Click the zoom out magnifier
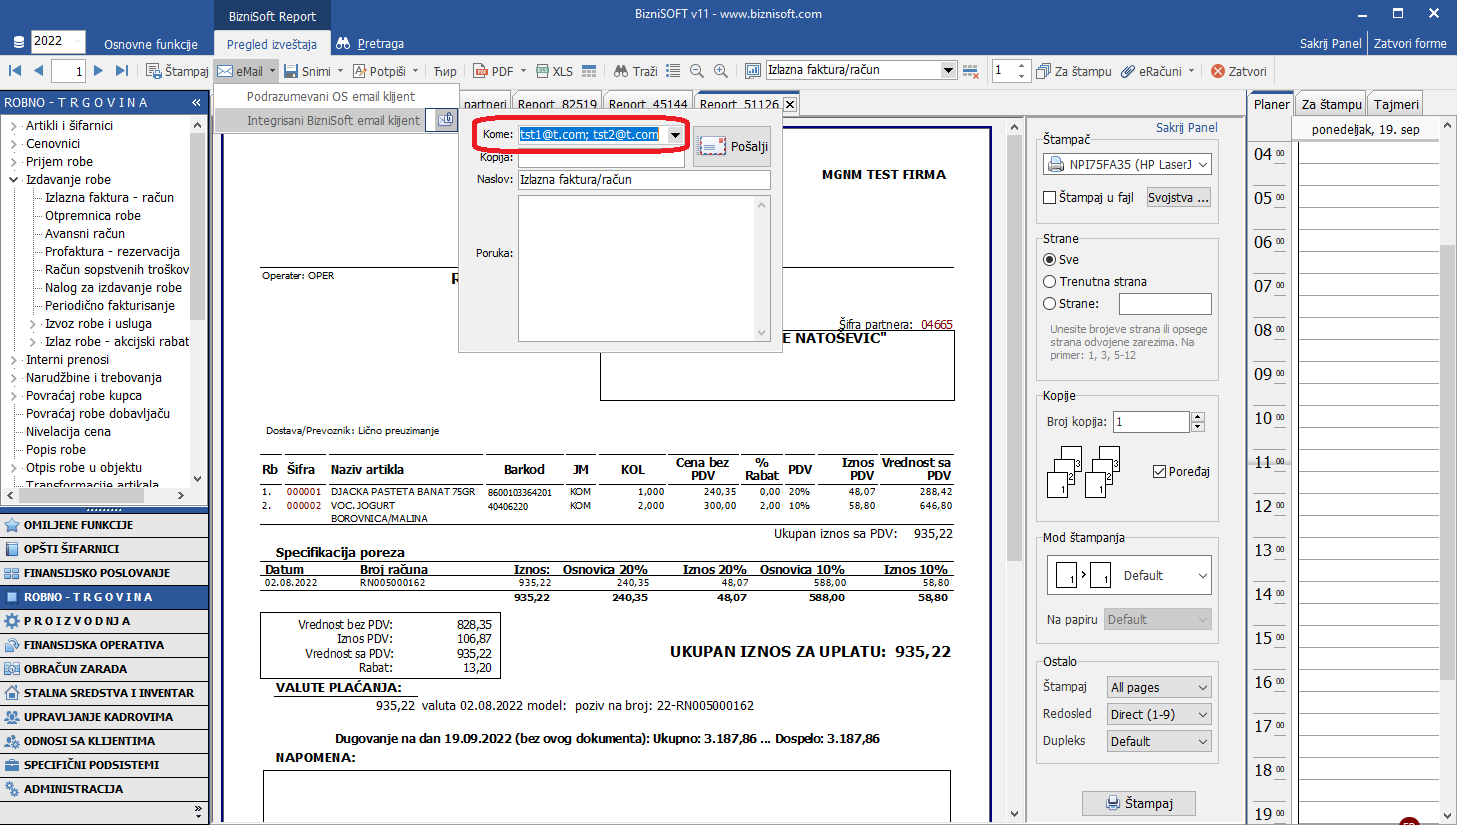The image size is (1457, 825). click(697, 71)
